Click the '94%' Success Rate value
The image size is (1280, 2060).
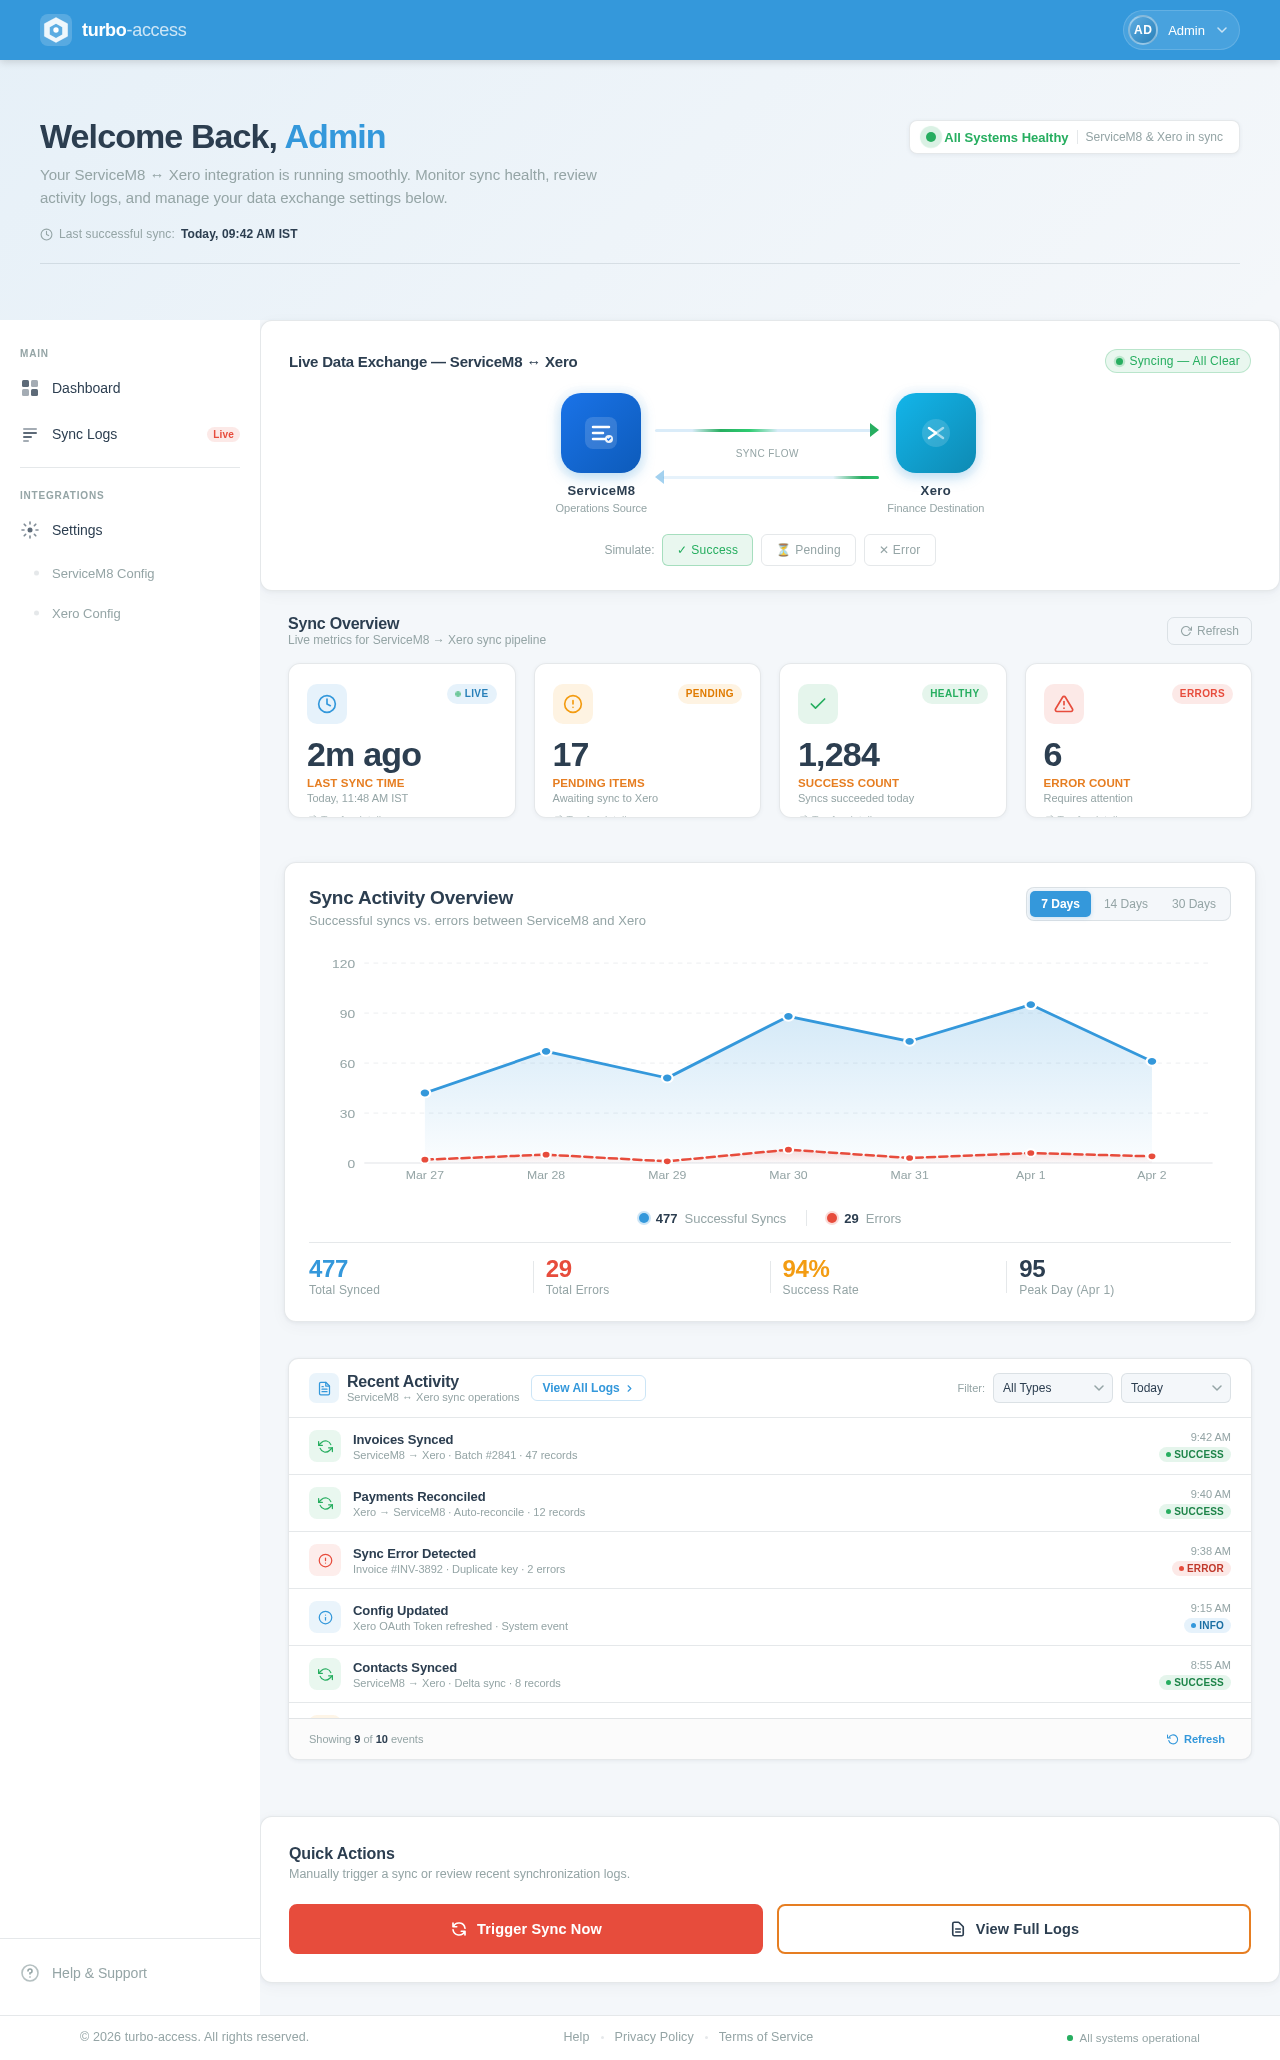tap(806, 1269)
